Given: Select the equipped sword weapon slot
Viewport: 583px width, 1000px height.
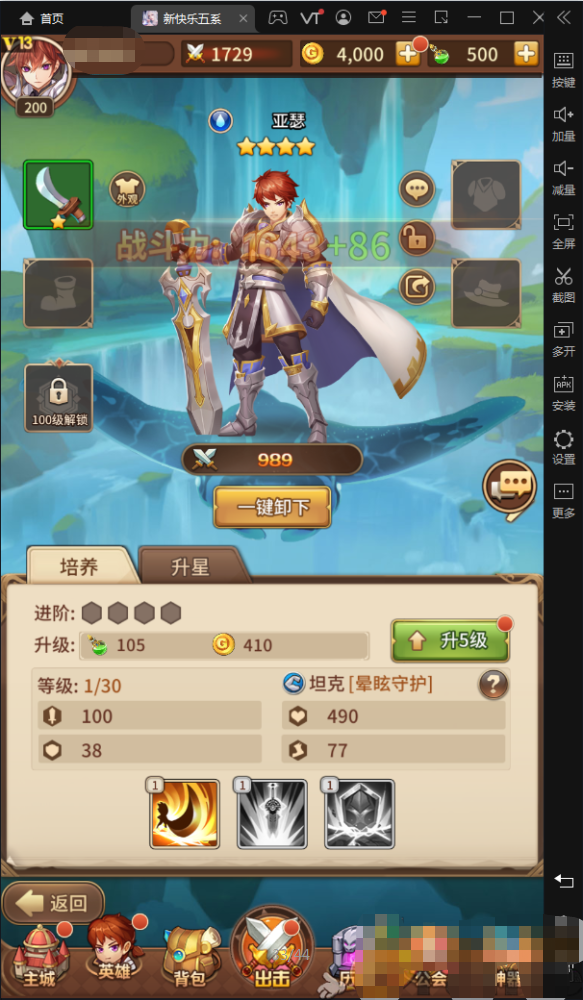Looking at the screenshot, I should (x=59, y=195).
